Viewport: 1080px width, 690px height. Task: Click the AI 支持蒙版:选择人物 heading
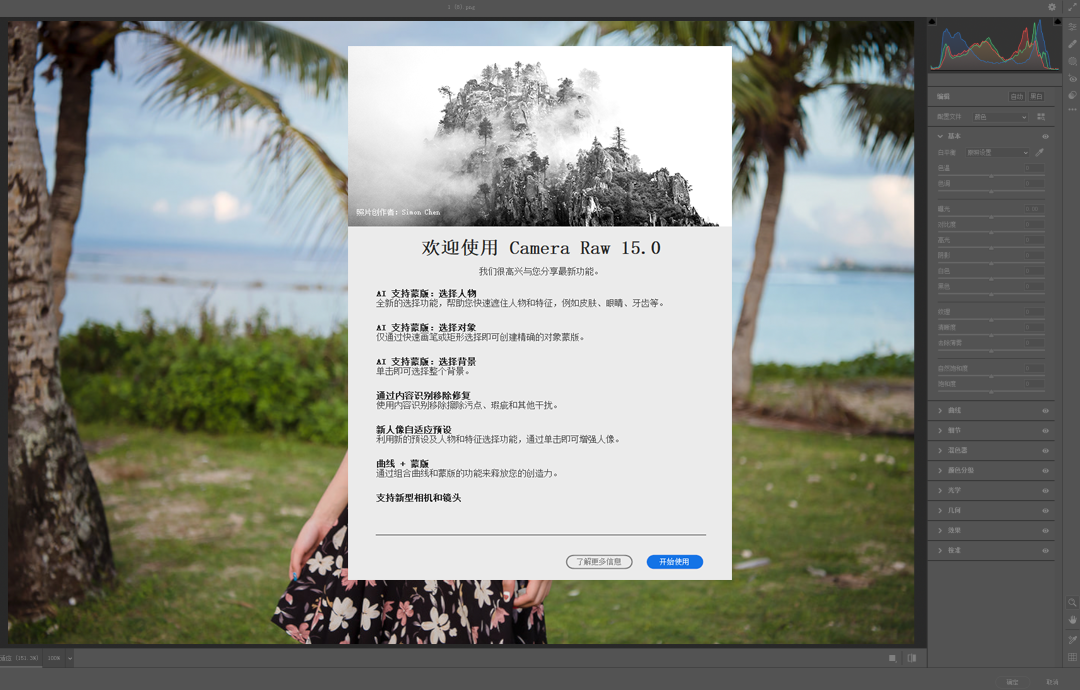(x=426, y=293)
